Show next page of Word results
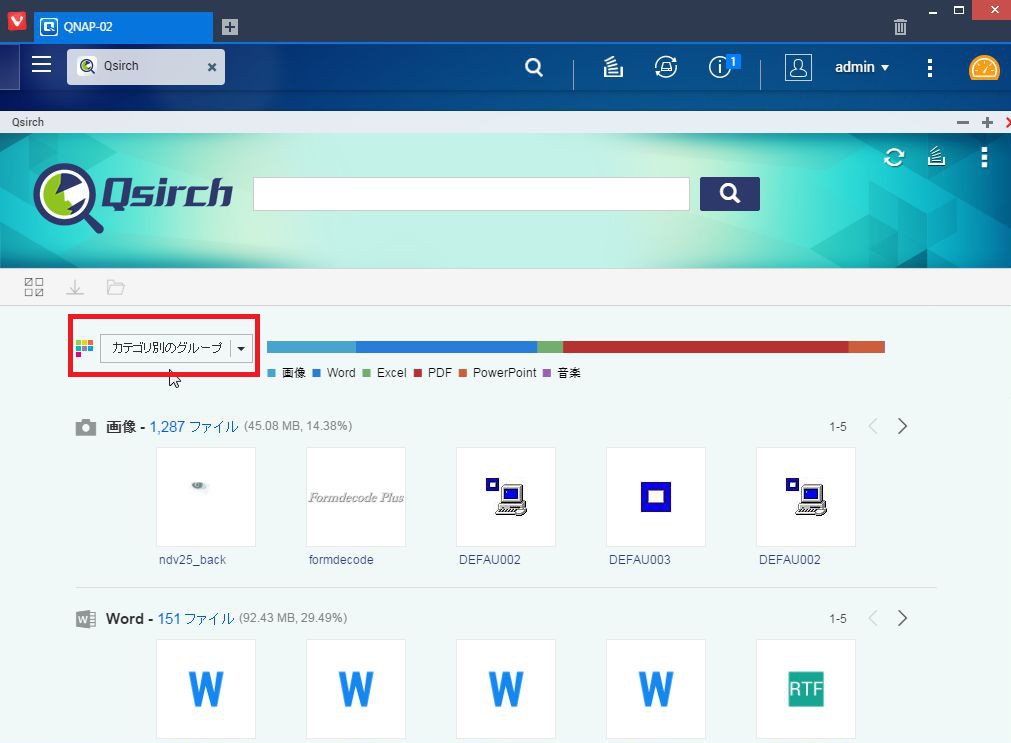Viewport: 1011px width, 743px height. coord(902,619)
